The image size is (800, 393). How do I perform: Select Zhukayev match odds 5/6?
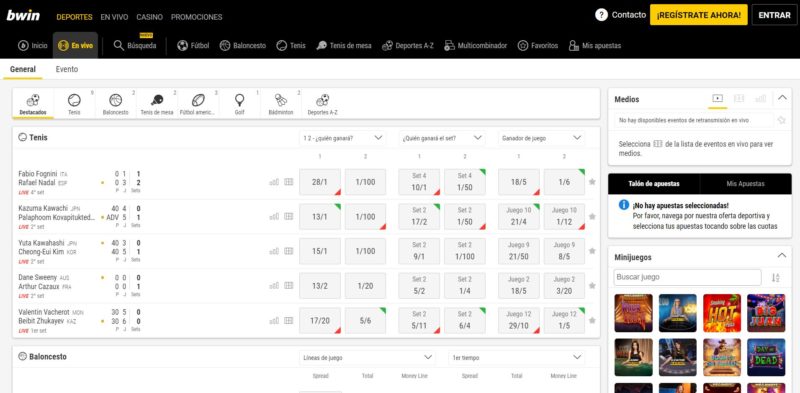365,321
